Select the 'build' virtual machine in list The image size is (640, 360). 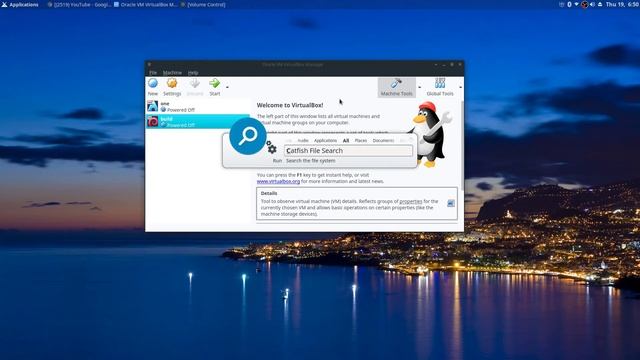point(198,121)
